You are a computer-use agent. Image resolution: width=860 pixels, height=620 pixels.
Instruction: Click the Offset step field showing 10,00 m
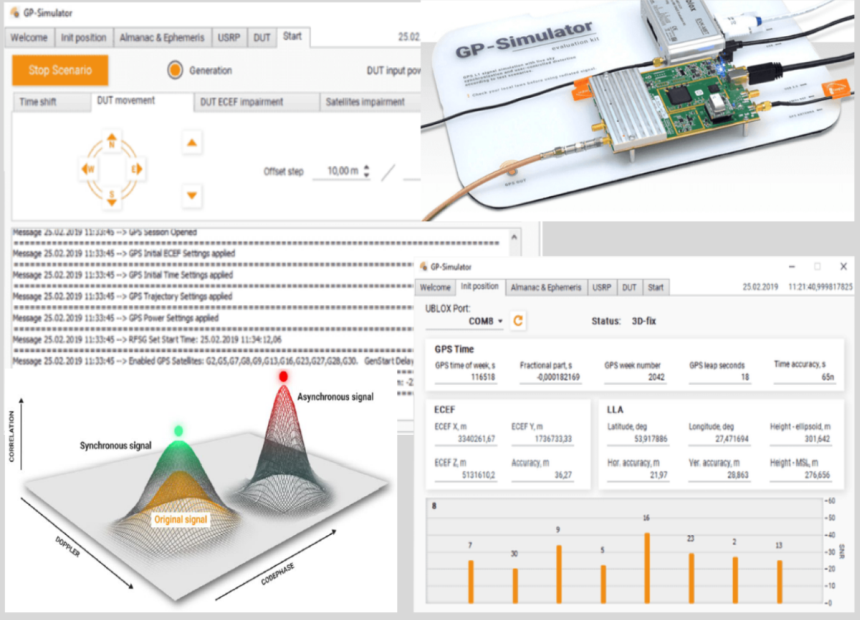[x=337, y=171]
